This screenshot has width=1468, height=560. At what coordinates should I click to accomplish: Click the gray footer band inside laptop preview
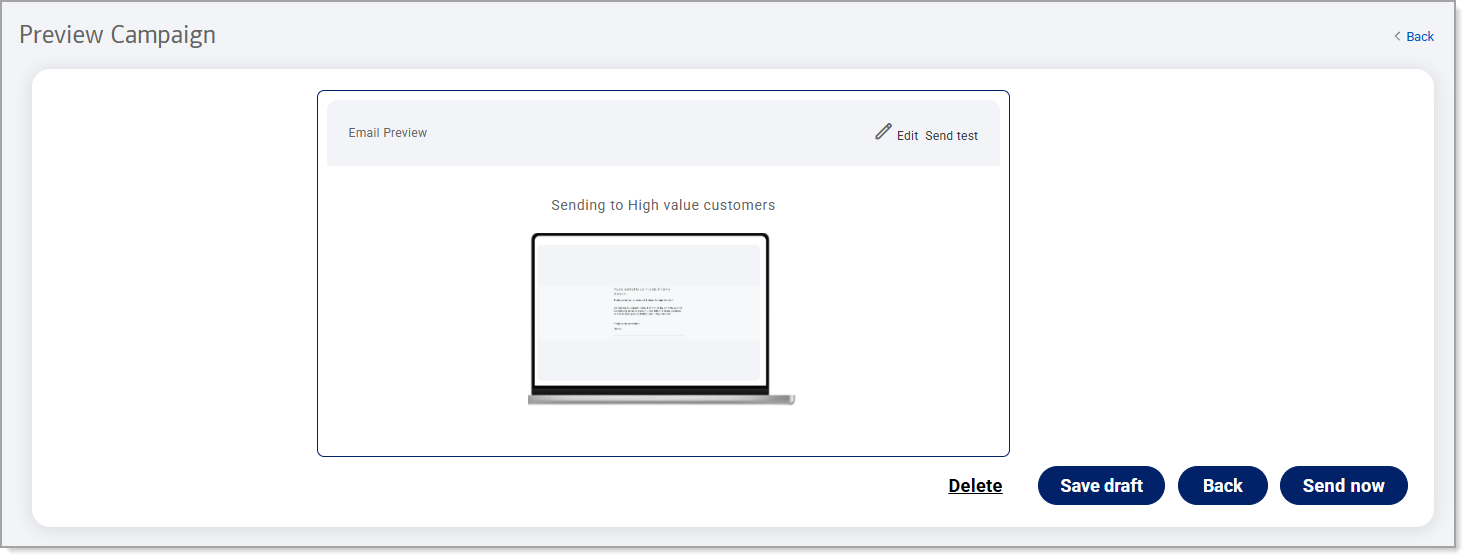pos(650,358)
